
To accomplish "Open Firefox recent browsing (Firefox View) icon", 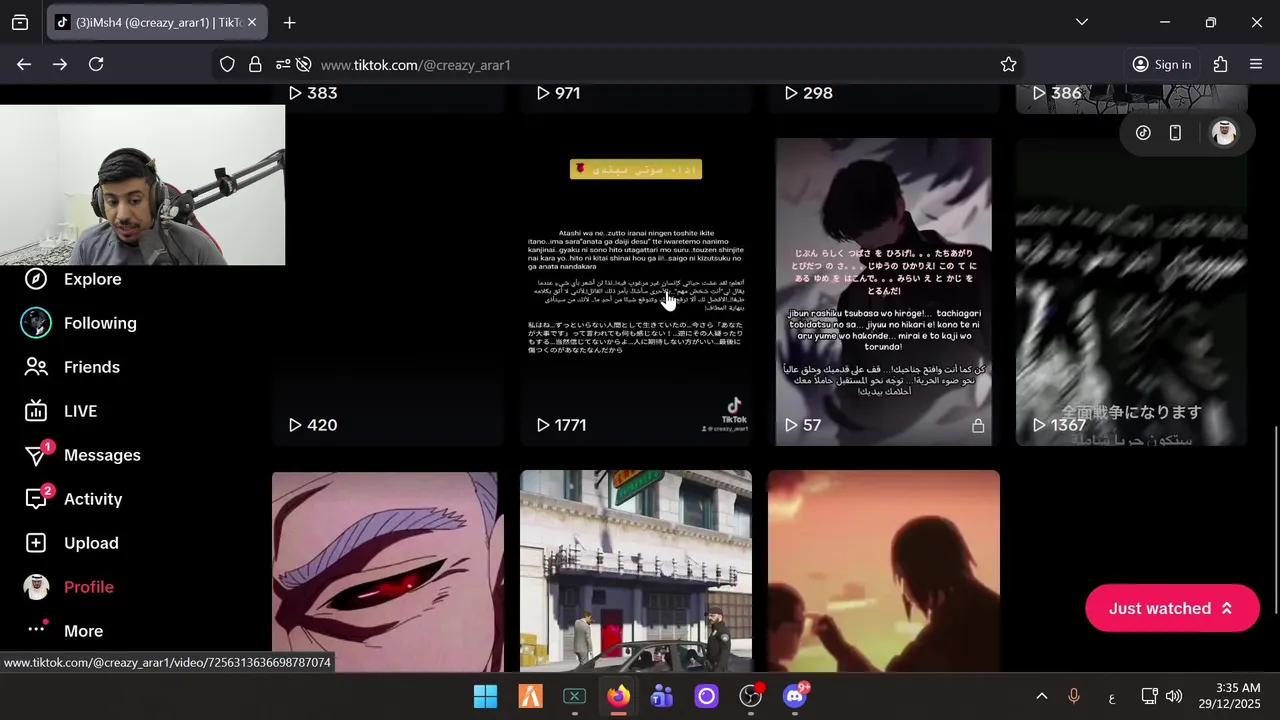I will click(x=20, y=22).
